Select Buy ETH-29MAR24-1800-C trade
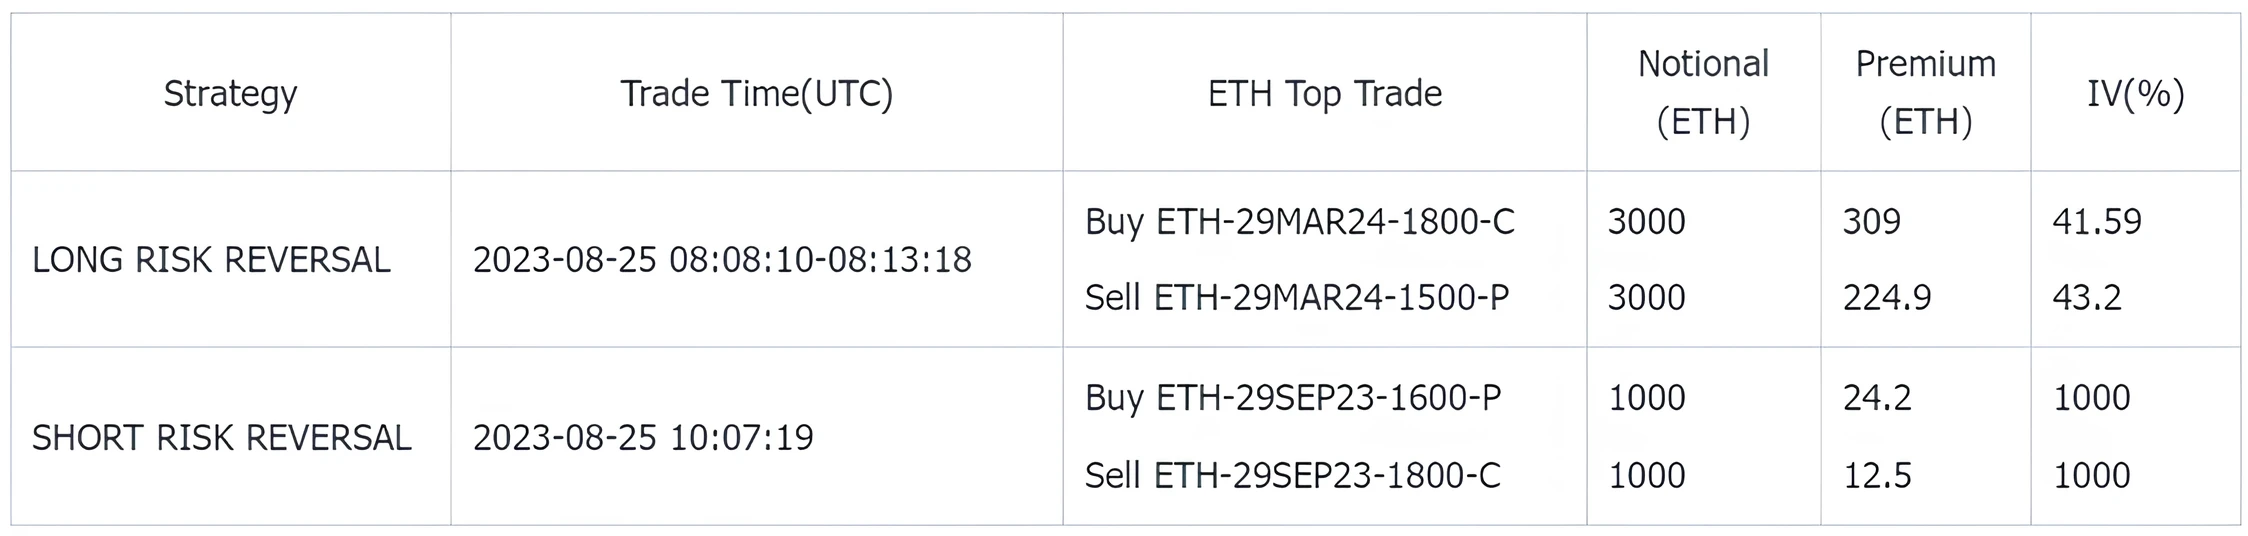2248x536 pixels. pyautogui.click(x=1300, y=221)
